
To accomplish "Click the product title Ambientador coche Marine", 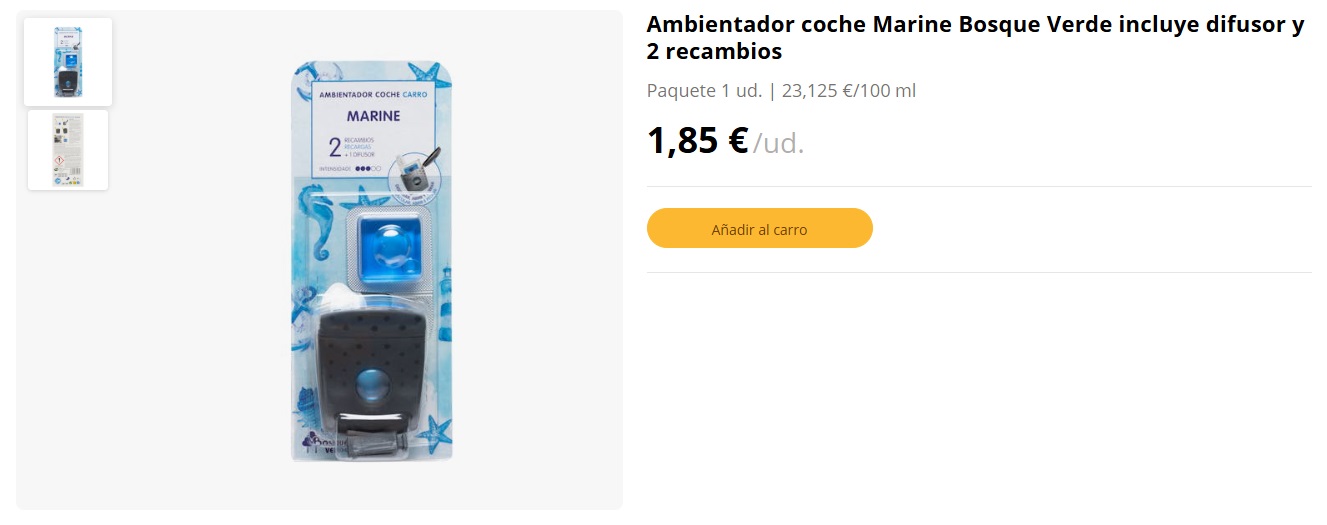I will tap(975, 38).
